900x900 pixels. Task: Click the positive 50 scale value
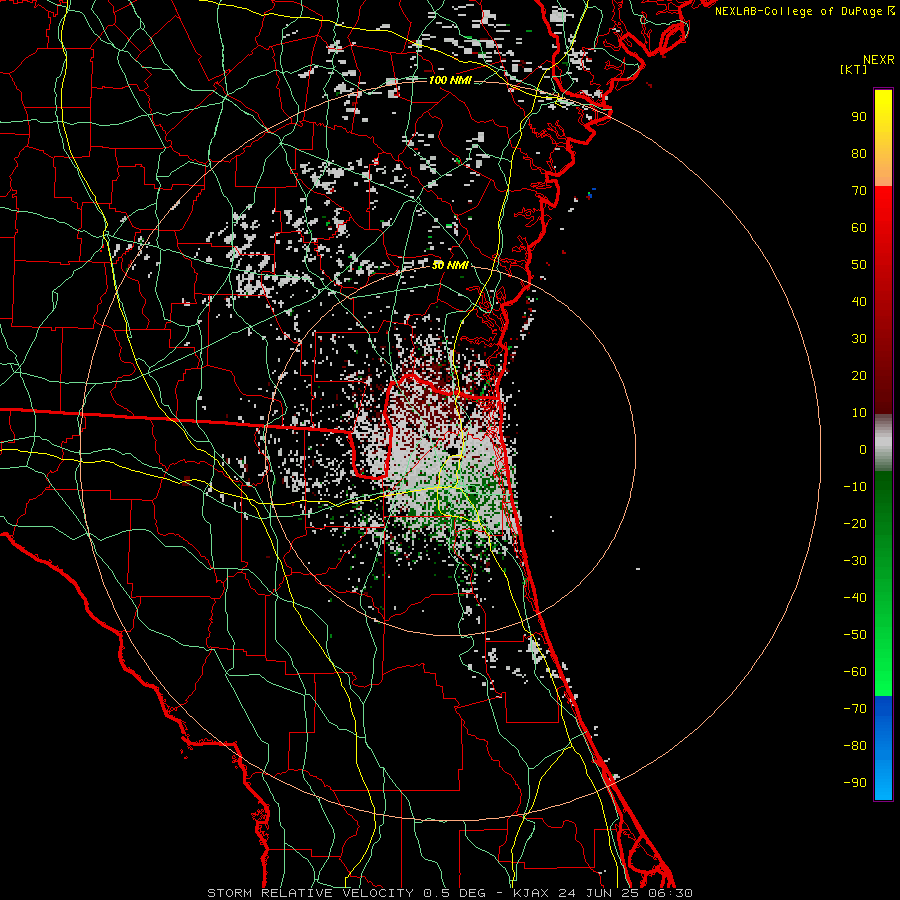click(x=859, y=265)
